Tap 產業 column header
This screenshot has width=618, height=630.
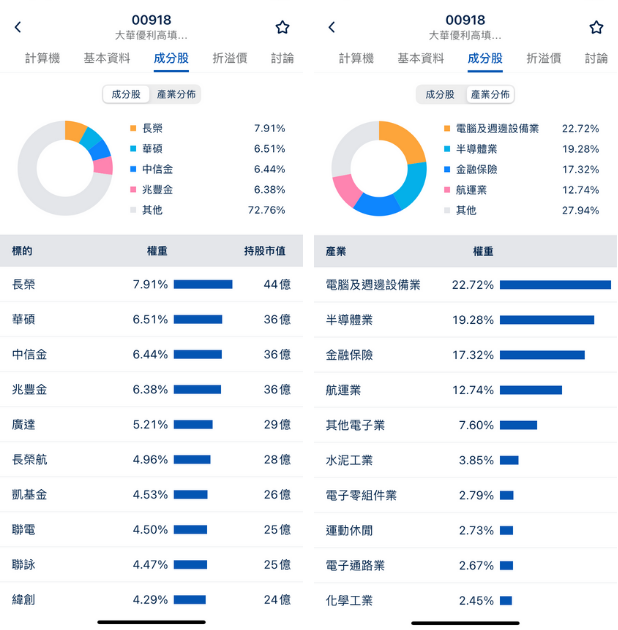(336, 252)
